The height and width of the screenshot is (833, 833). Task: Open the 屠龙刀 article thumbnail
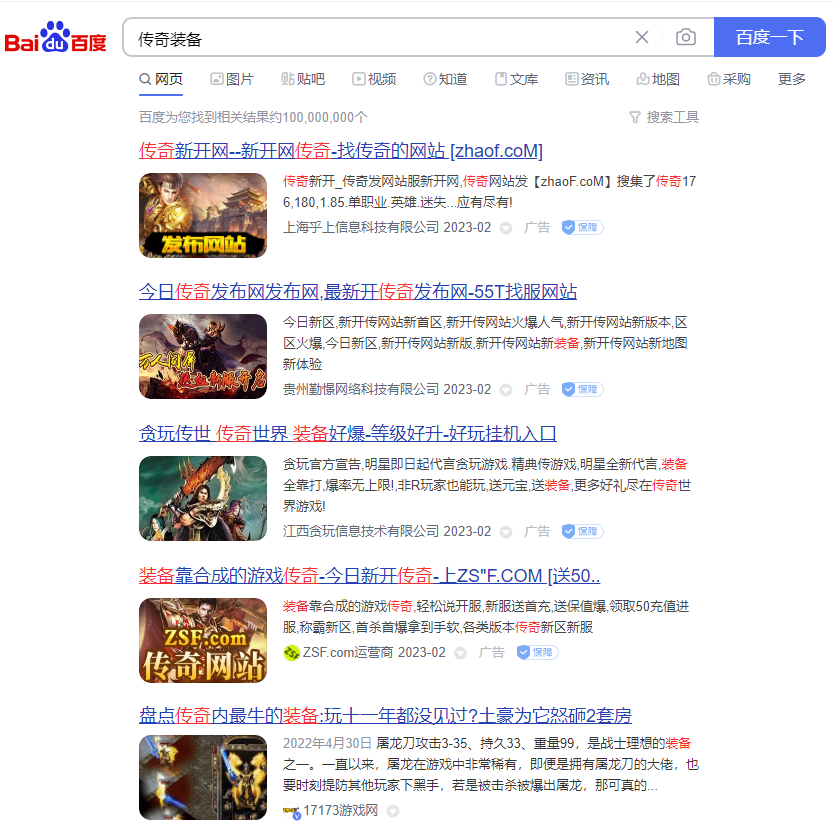click(x=203, y=778)
